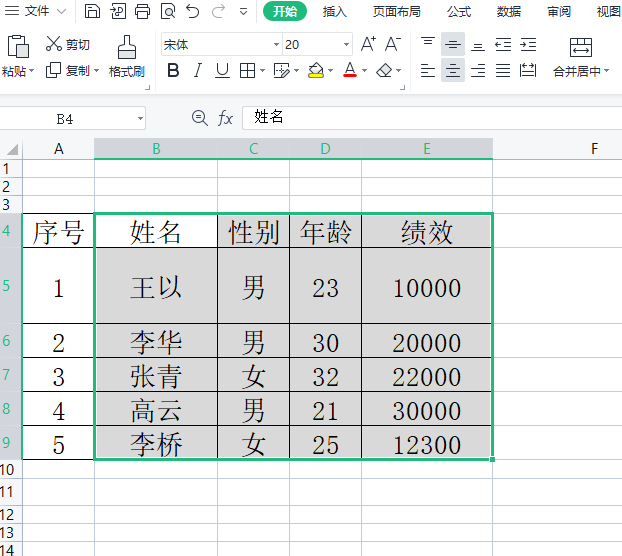Click 合并居中 merge and center
This screenshot has width=622, height=556.
[x=581, y=57]
